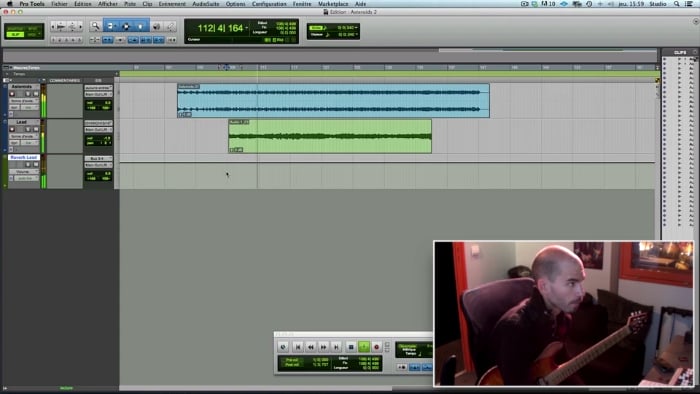Toggle Pre-roll in transport window
700x394 pixels.
point(293,360)
